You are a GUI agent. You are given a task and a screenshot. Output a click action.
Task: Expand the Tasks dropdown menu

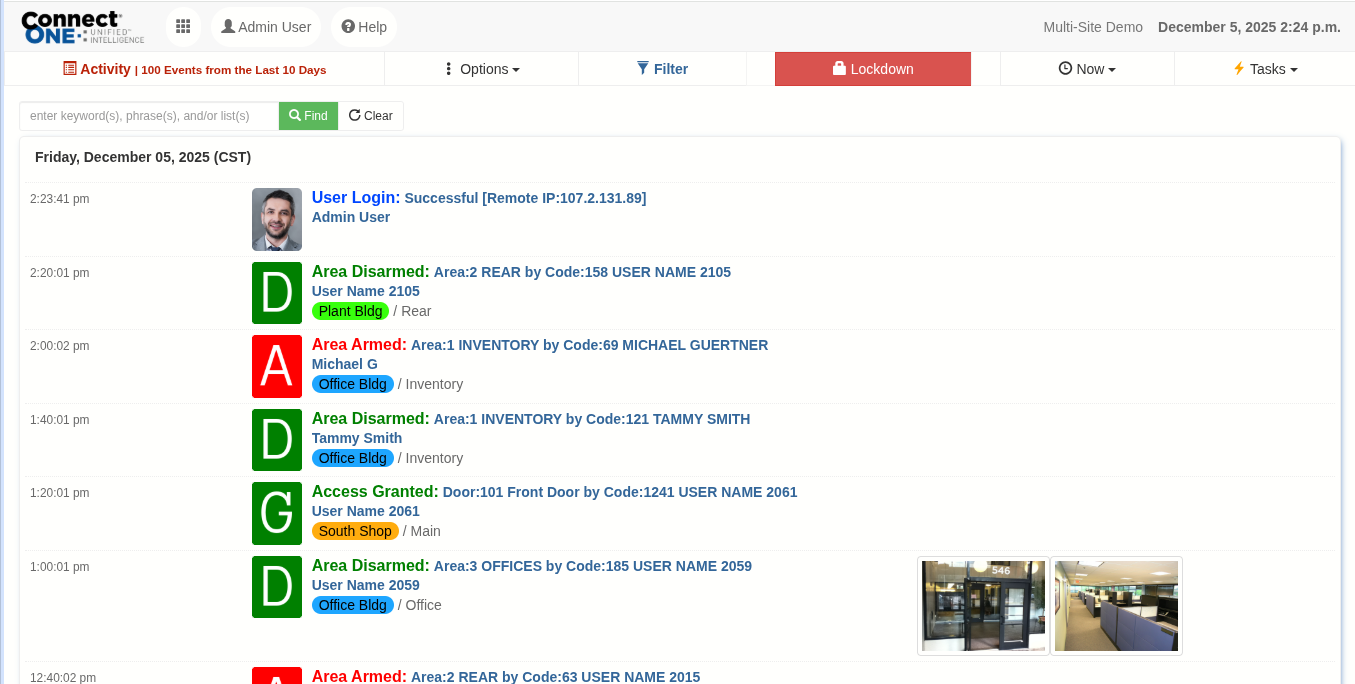(x=1265, y=69)
